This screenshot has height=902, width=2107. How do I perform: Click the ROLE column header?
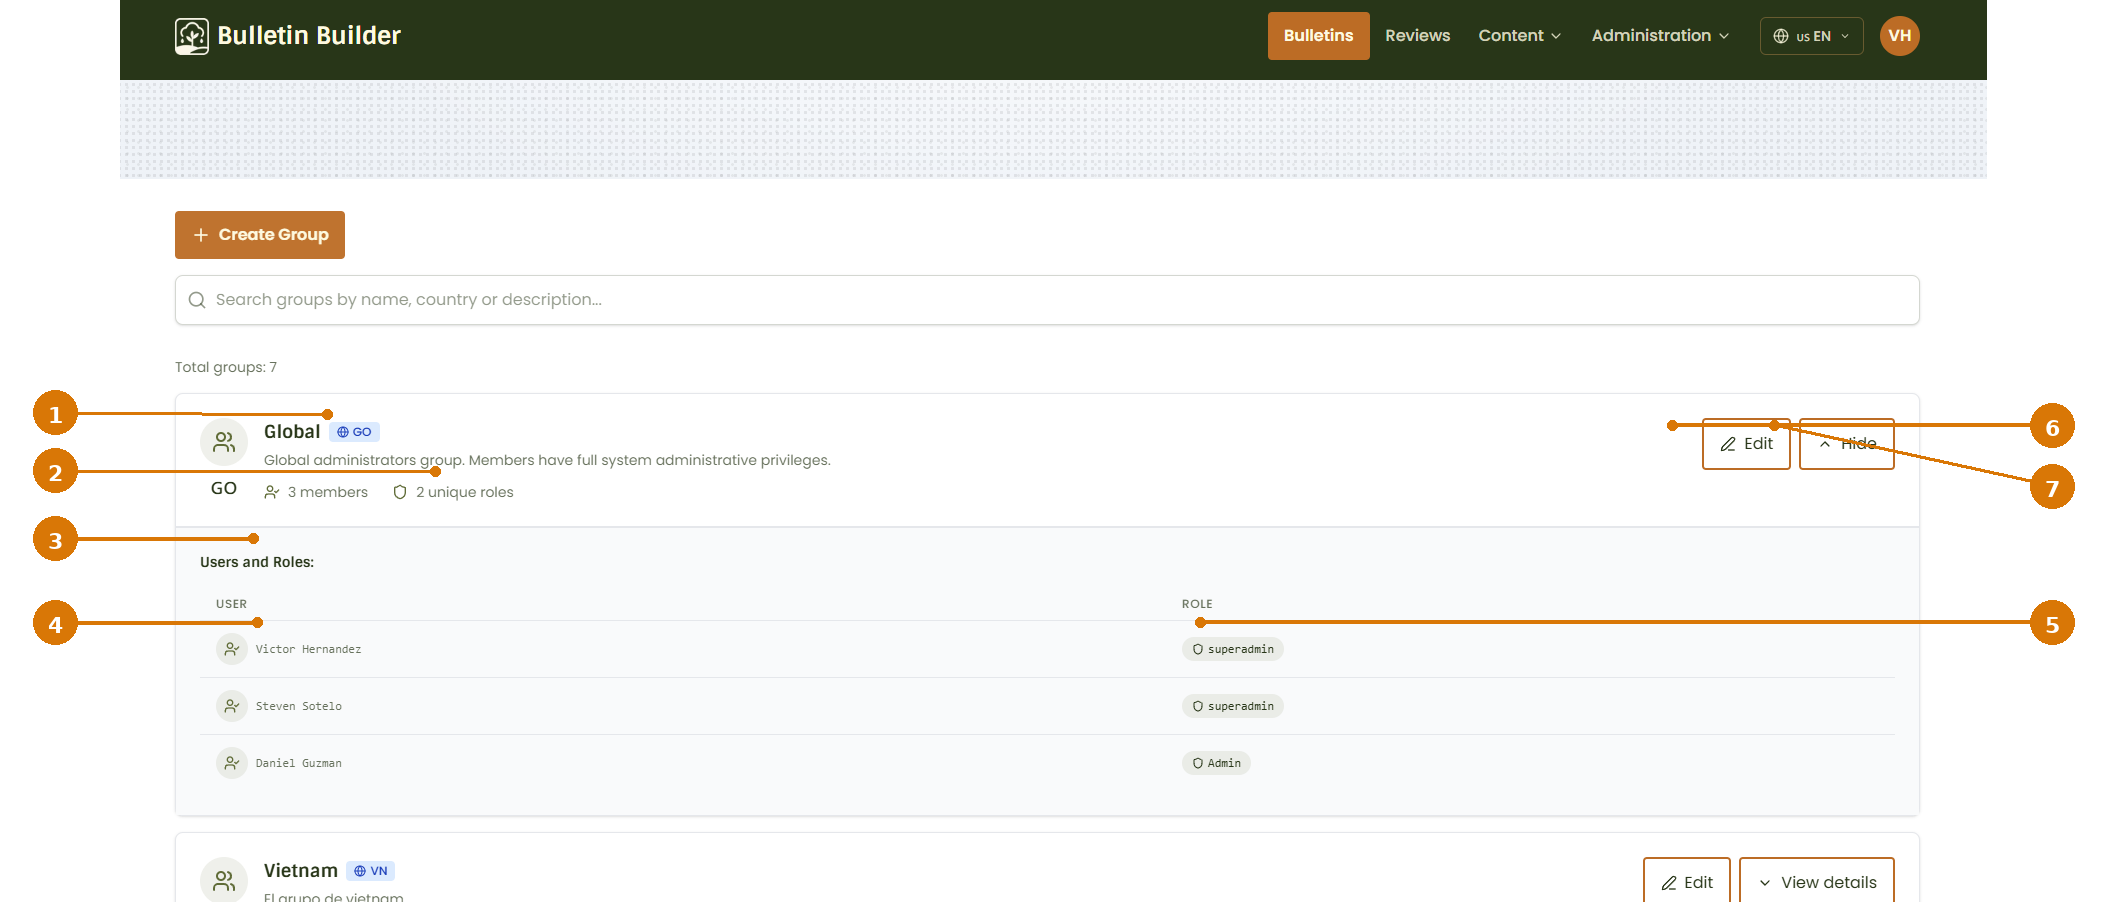(1197, 604)
